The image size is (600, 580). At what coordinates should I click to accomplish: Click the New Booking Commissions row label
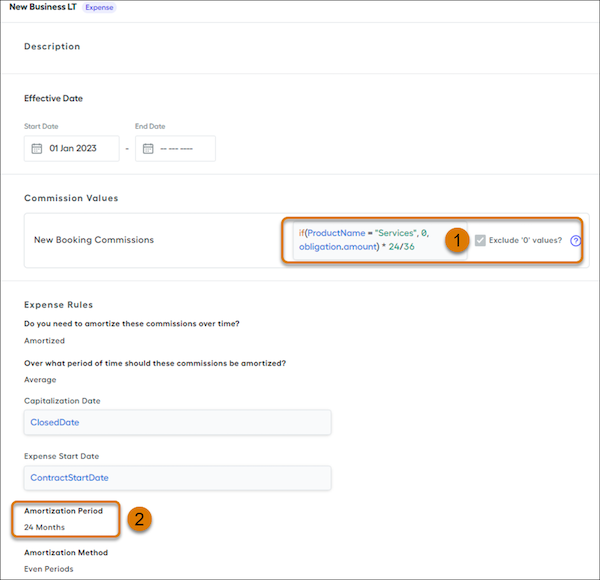(94, 240)
